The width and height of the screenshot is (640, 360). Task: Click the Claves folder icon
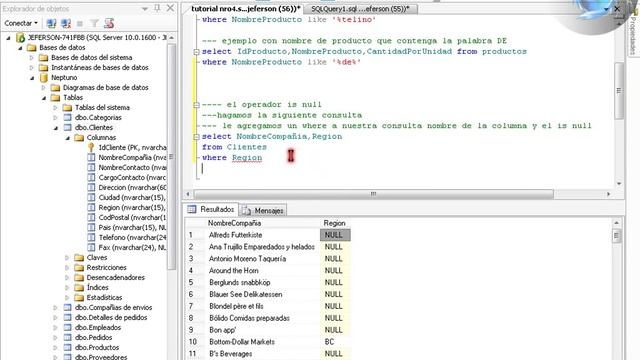click(x=79, y=258)
